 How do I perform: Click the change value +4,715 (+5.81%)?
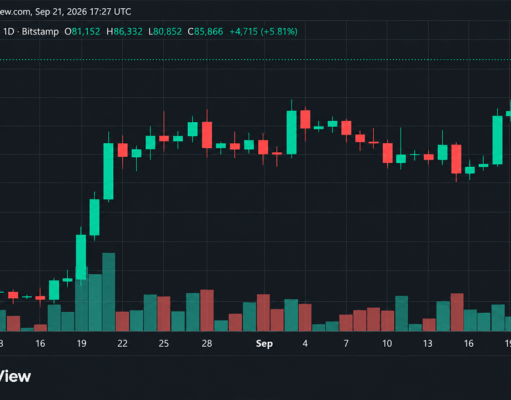pos(263,32)
